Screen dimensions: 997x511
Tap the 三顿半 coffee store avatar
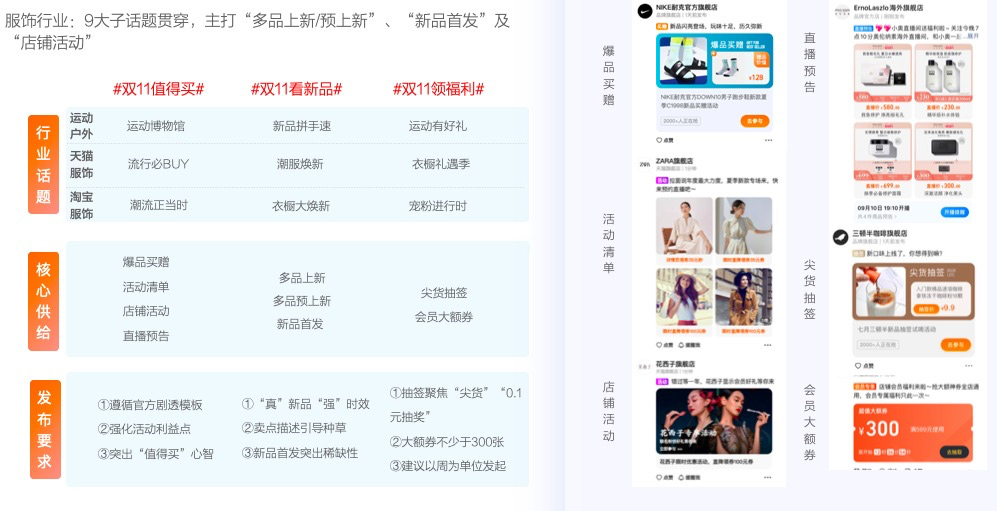point(841,237)
